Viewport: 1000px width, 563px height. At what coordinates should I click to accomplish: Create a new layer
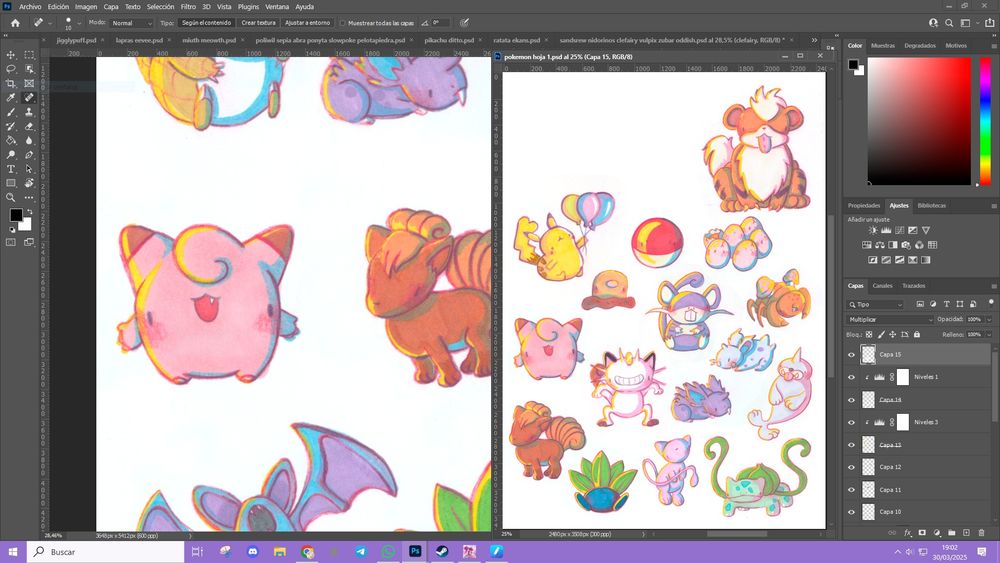click(x=966, y=533)
